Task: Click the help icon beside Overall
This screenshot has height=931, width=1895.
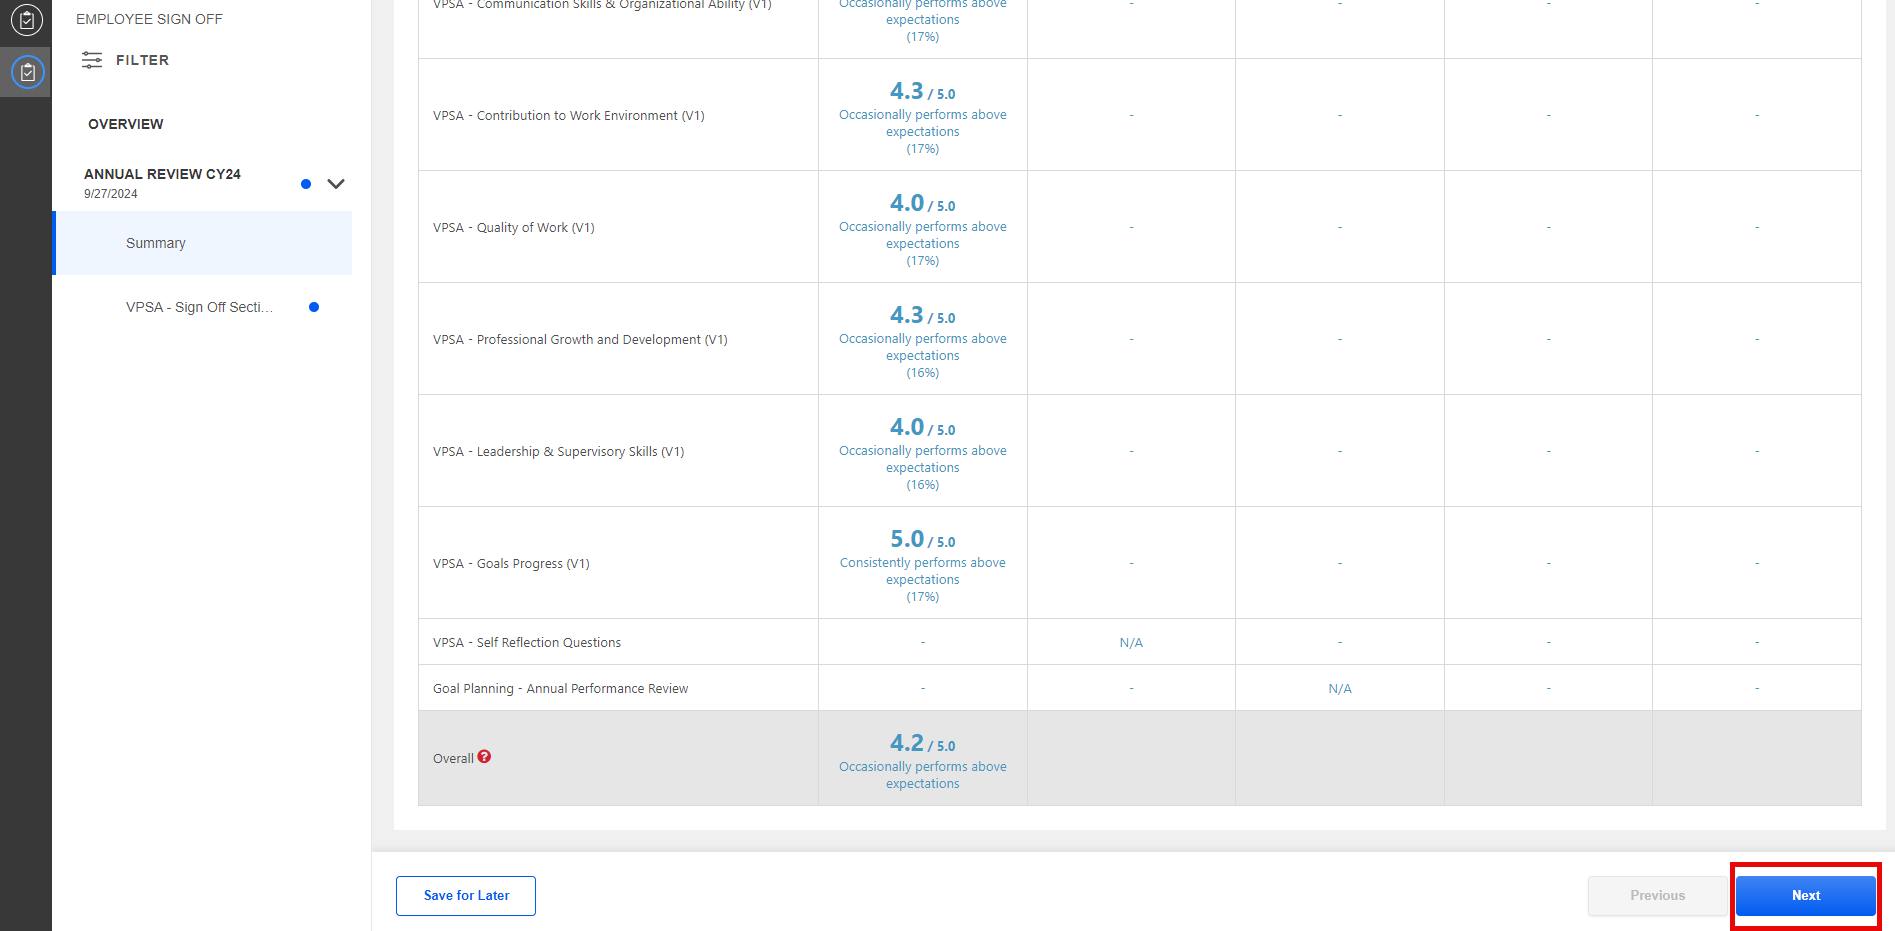Action: point(485,757)
